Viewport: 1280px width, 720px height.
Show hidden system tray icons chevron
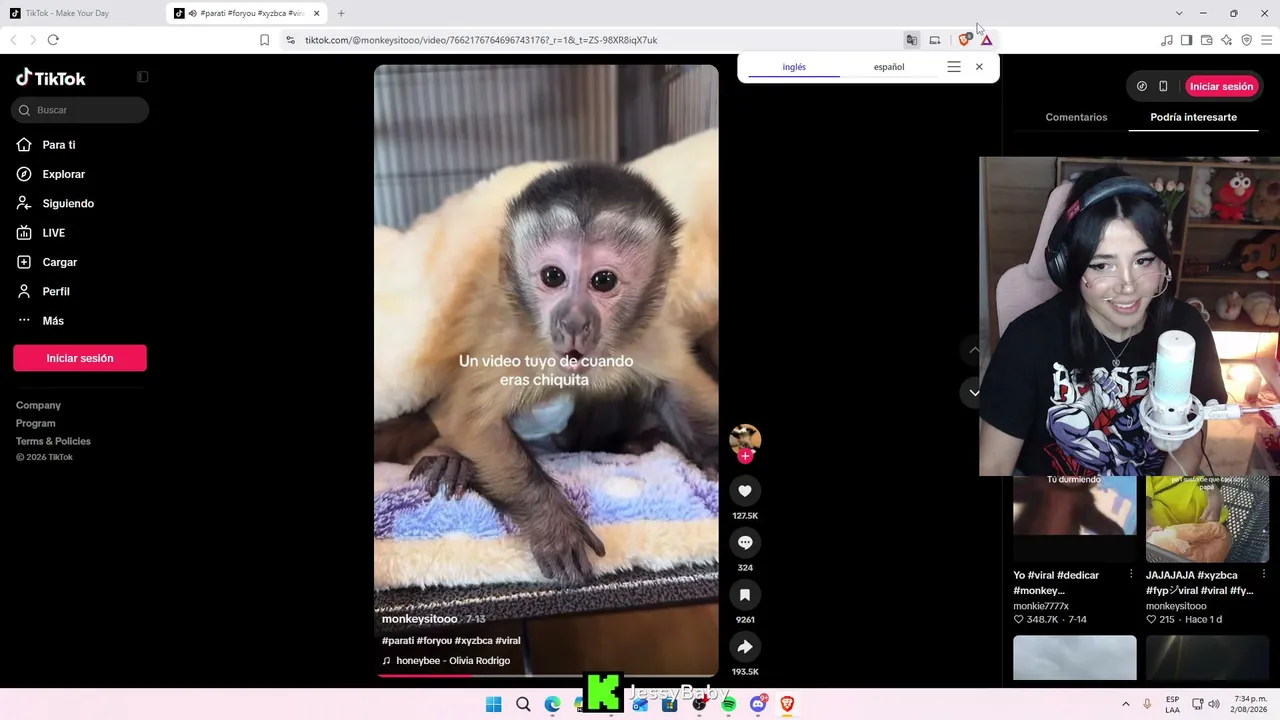[x=1125, y=704]
